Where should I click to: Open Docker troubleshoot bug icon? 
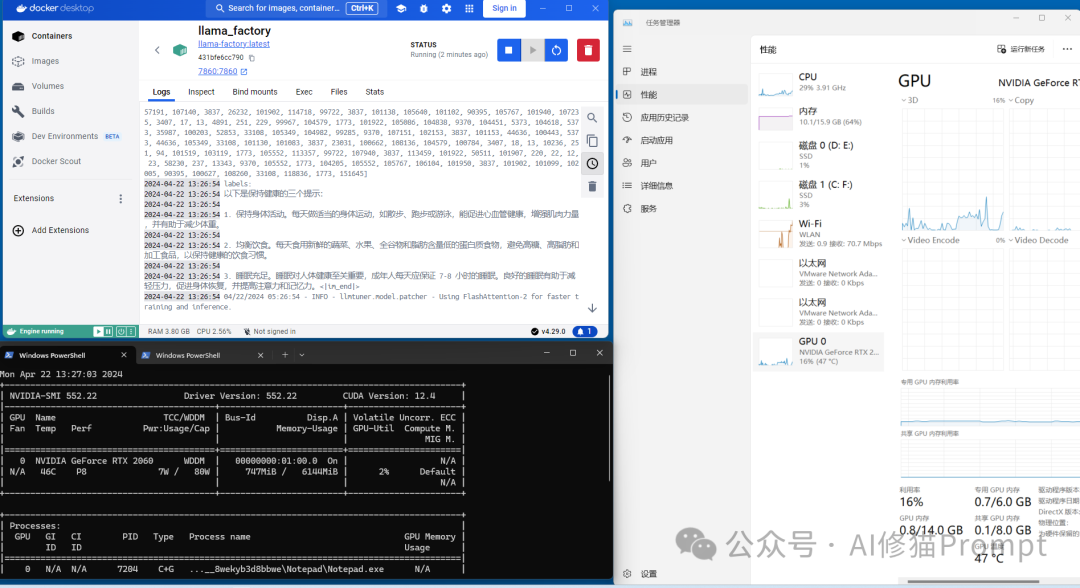click(x=424, y=8)
